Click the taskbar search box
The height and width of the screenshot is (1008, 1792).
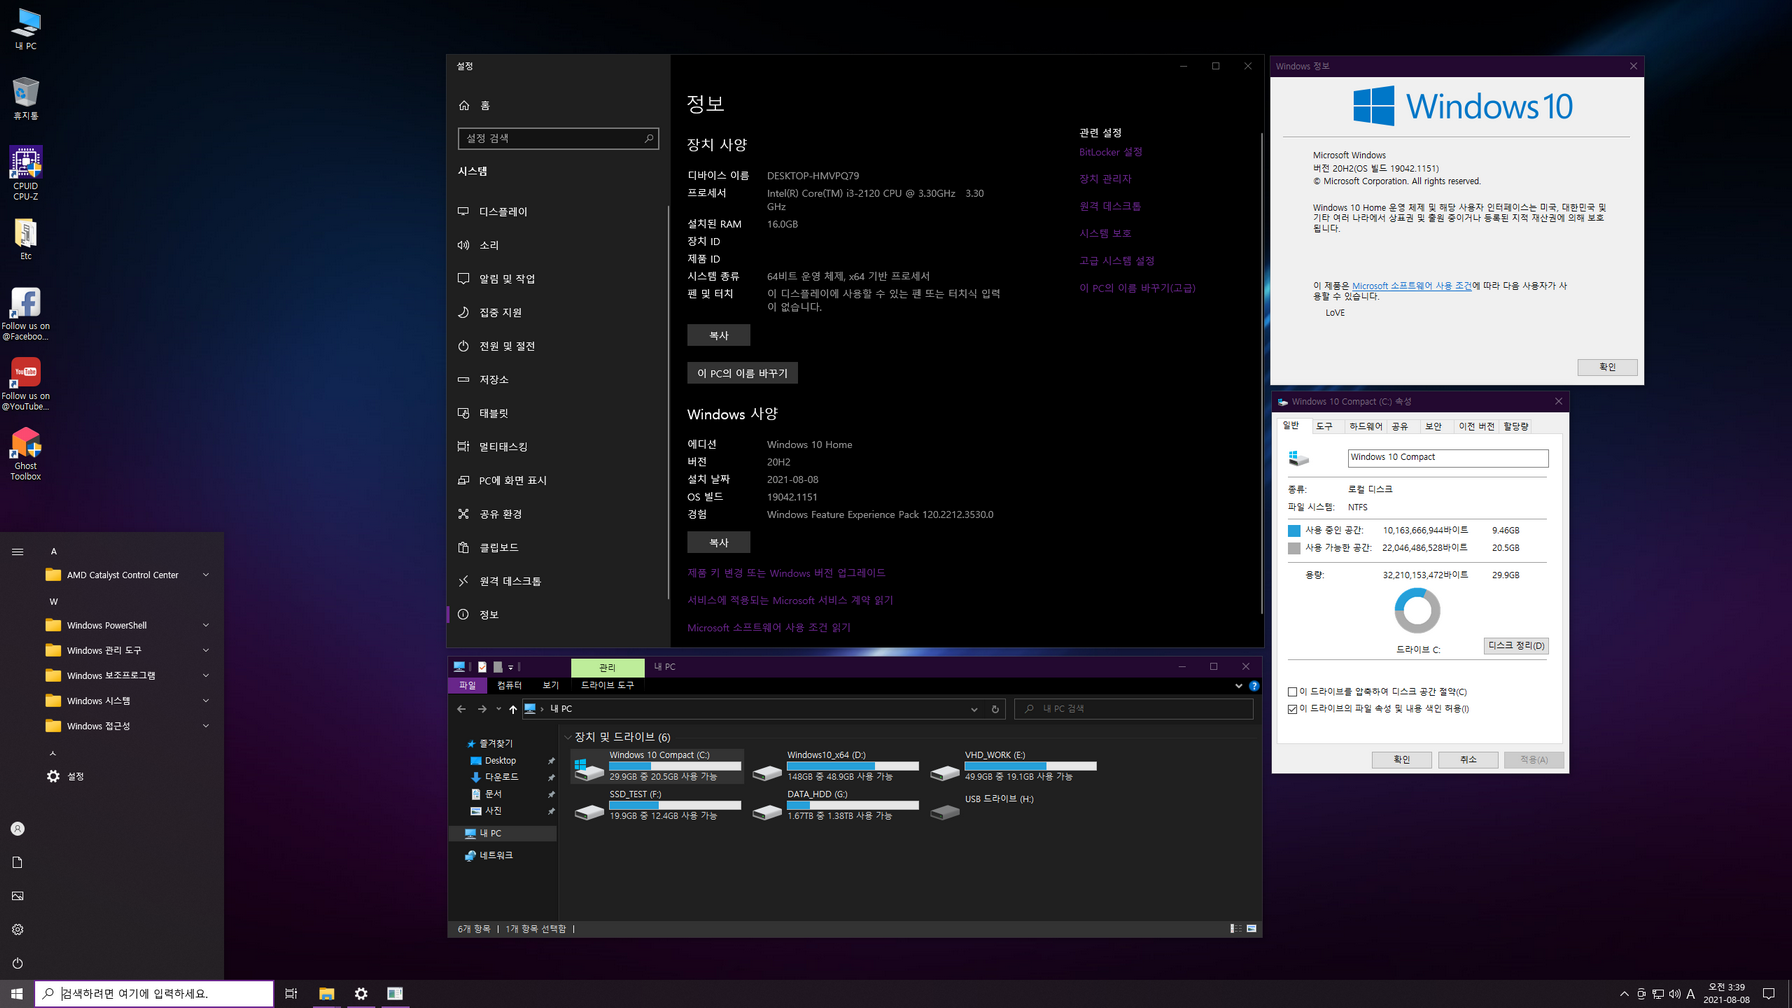point(154,993)
